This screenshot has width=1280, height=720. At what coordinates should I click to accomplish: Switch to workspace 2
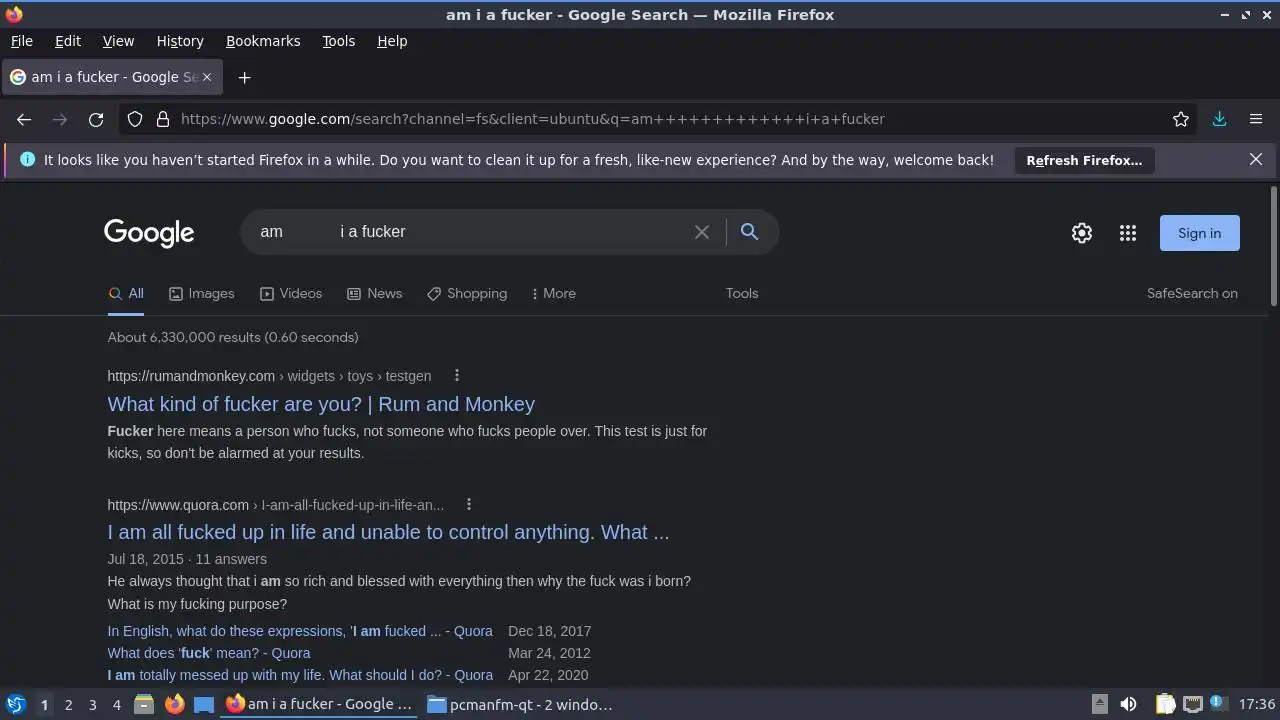(68, 705)
